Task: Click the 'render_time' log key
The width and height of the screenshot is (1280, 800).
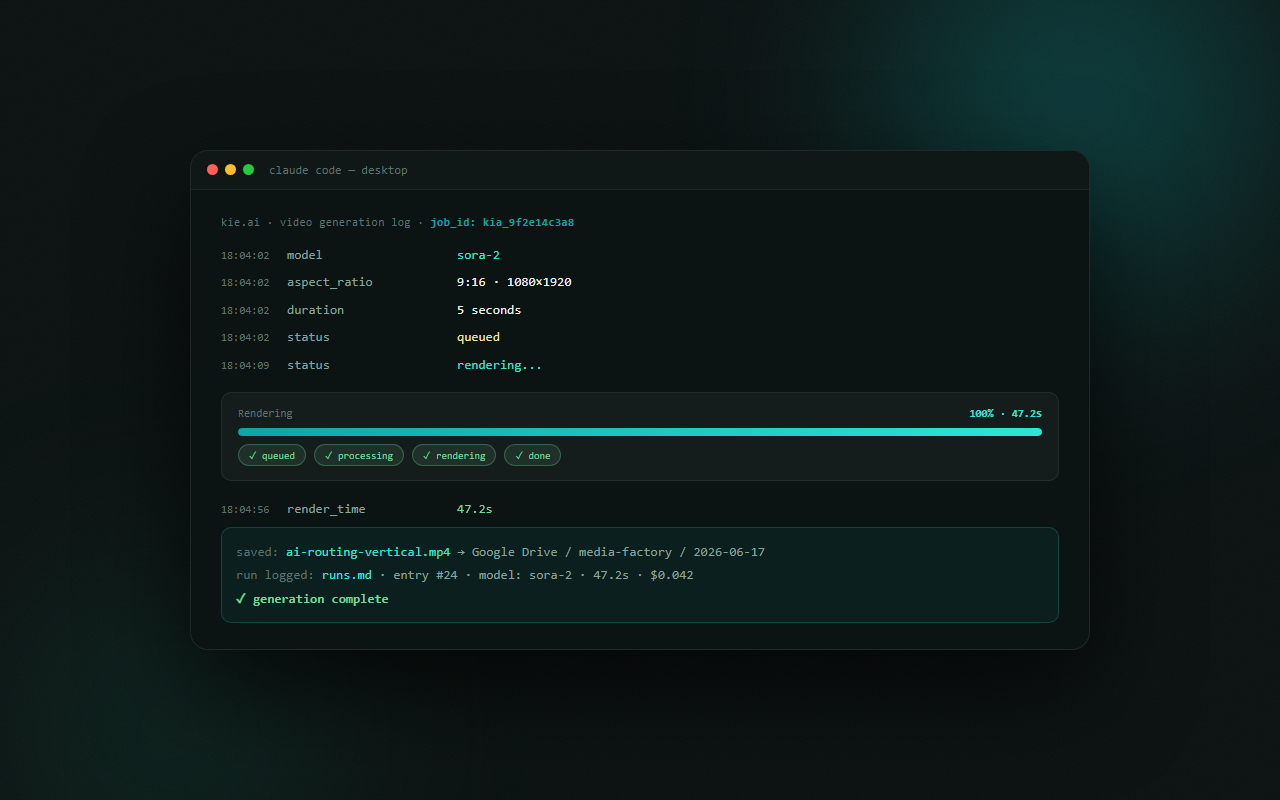Action: [x=326, y=509]
